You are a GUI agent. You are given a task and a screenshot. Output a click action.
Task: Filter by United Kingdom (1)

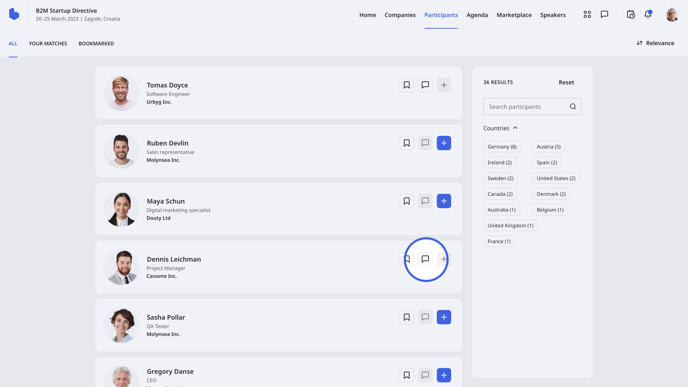[x=510, y=226]
